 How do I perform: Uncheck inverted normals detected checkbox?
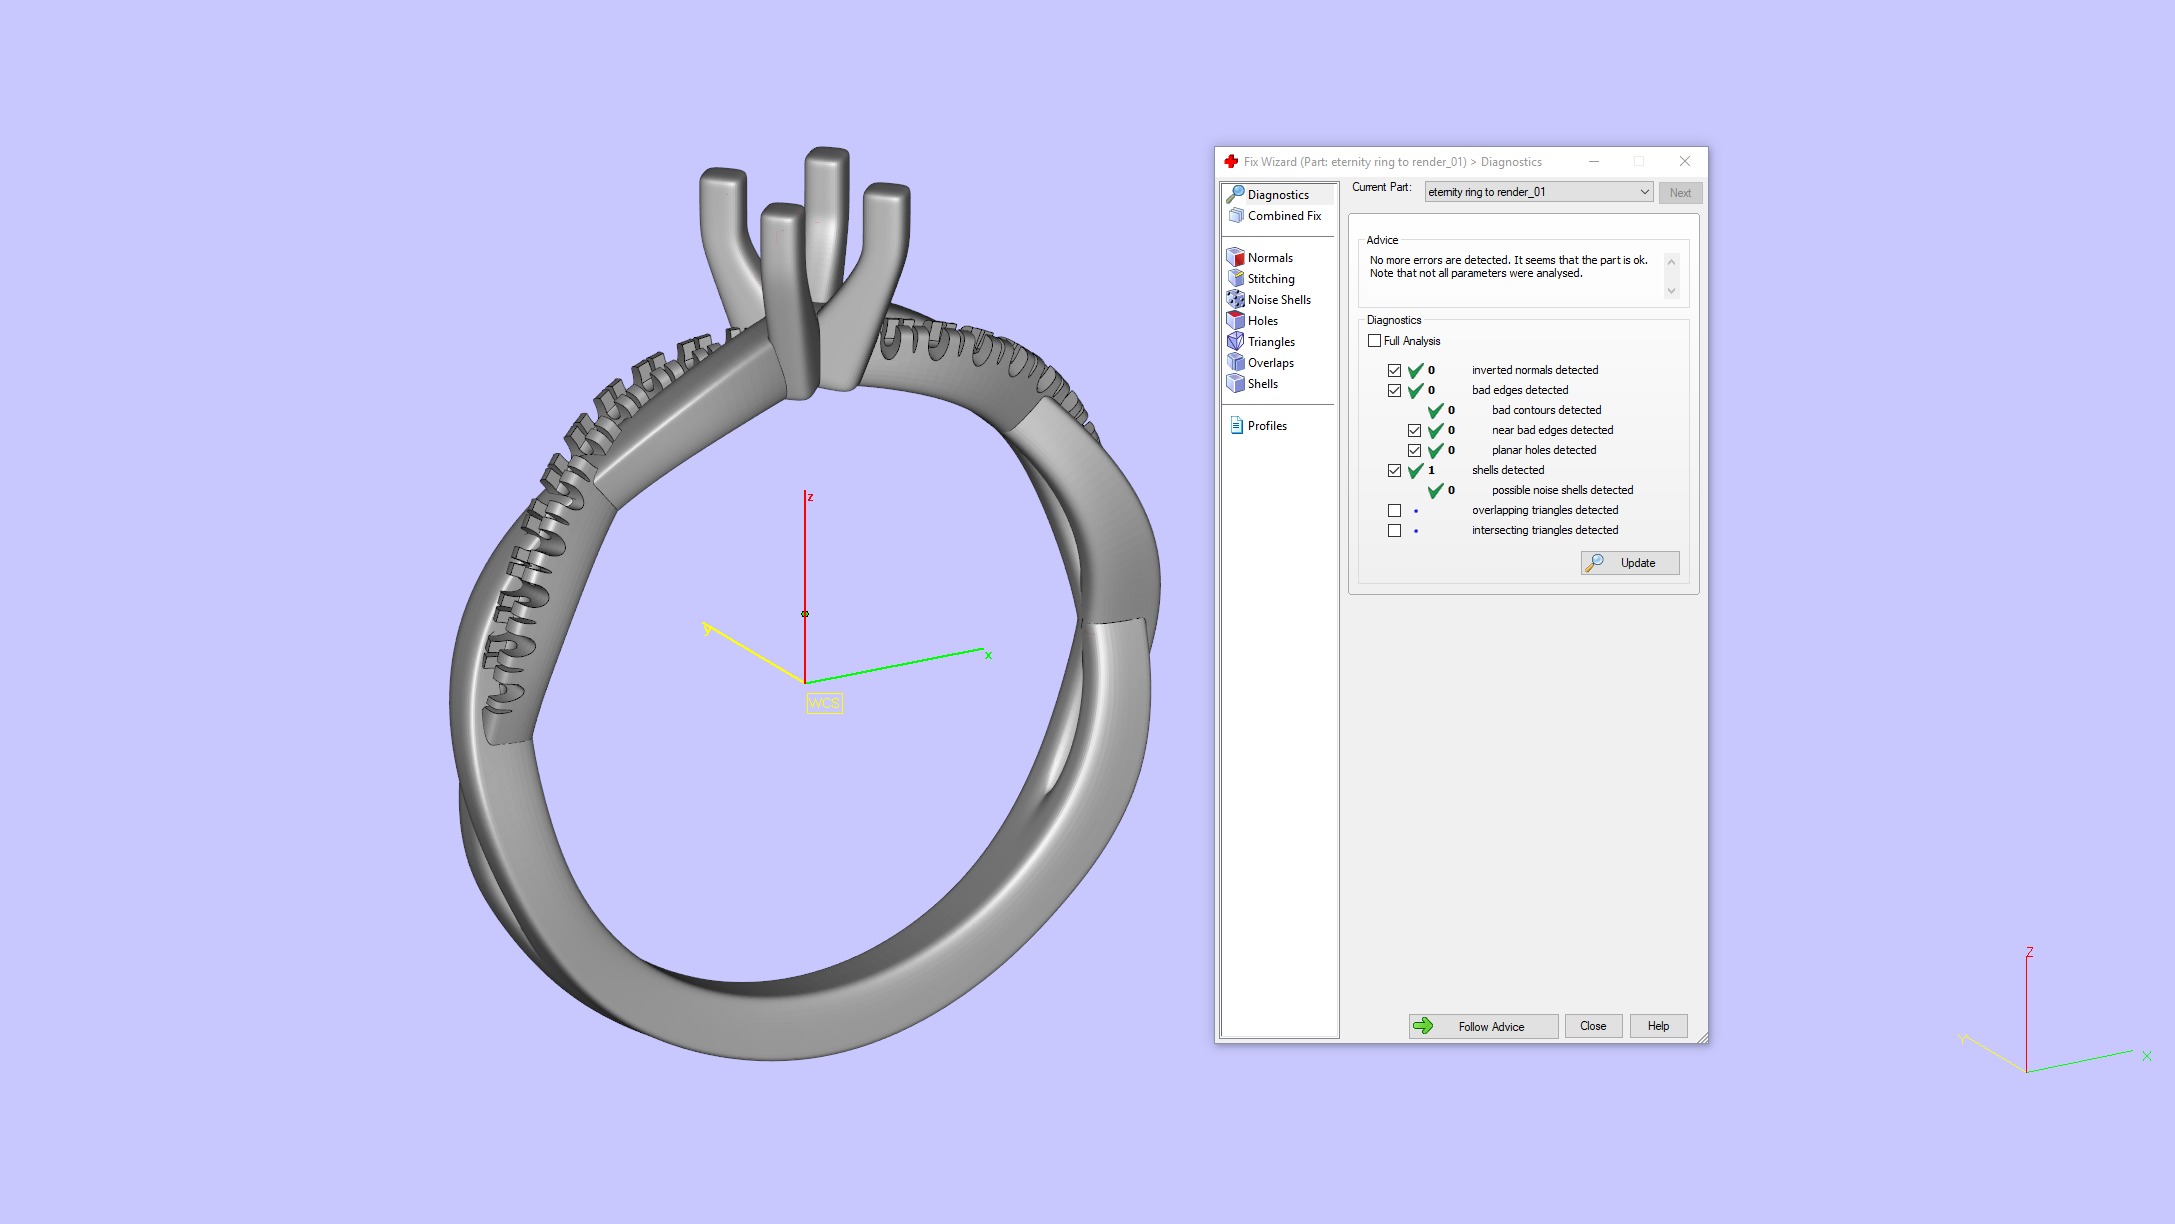pos(1395,371)
